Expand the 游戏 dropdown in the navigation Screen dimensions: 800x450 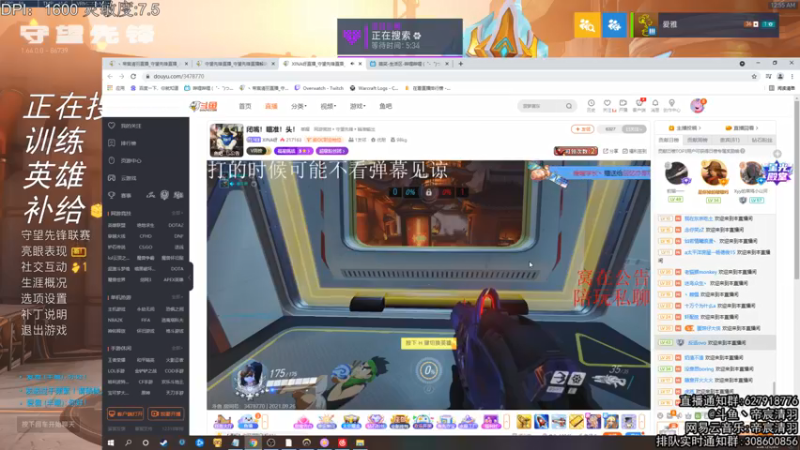[357, 106]
